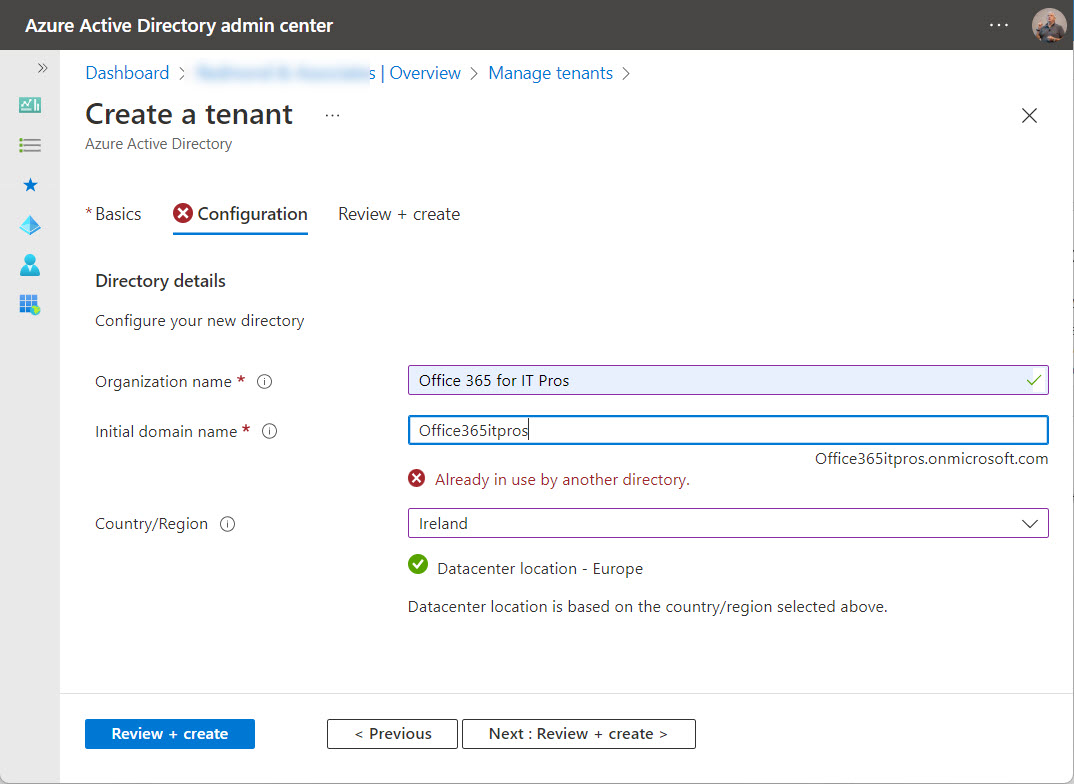Show info tooltip for Country/Region
This screenshot has height=784, width=1074.
[227, 524]
